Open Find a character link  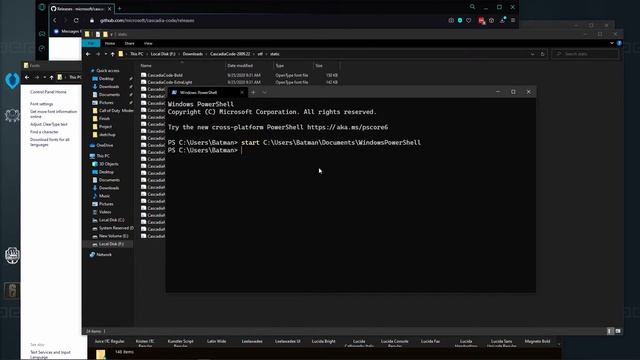click(x=44, y=132)
